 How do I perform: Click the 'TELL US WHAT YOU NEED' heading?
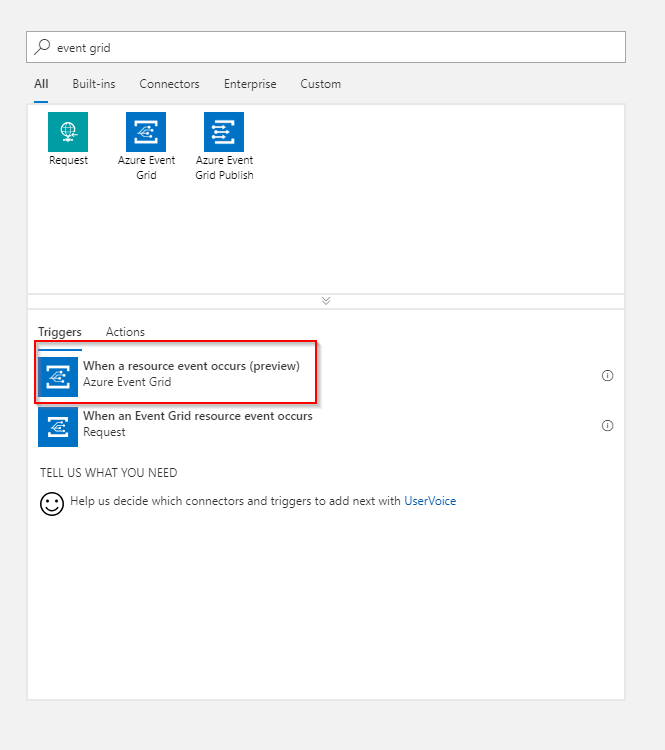109,473
